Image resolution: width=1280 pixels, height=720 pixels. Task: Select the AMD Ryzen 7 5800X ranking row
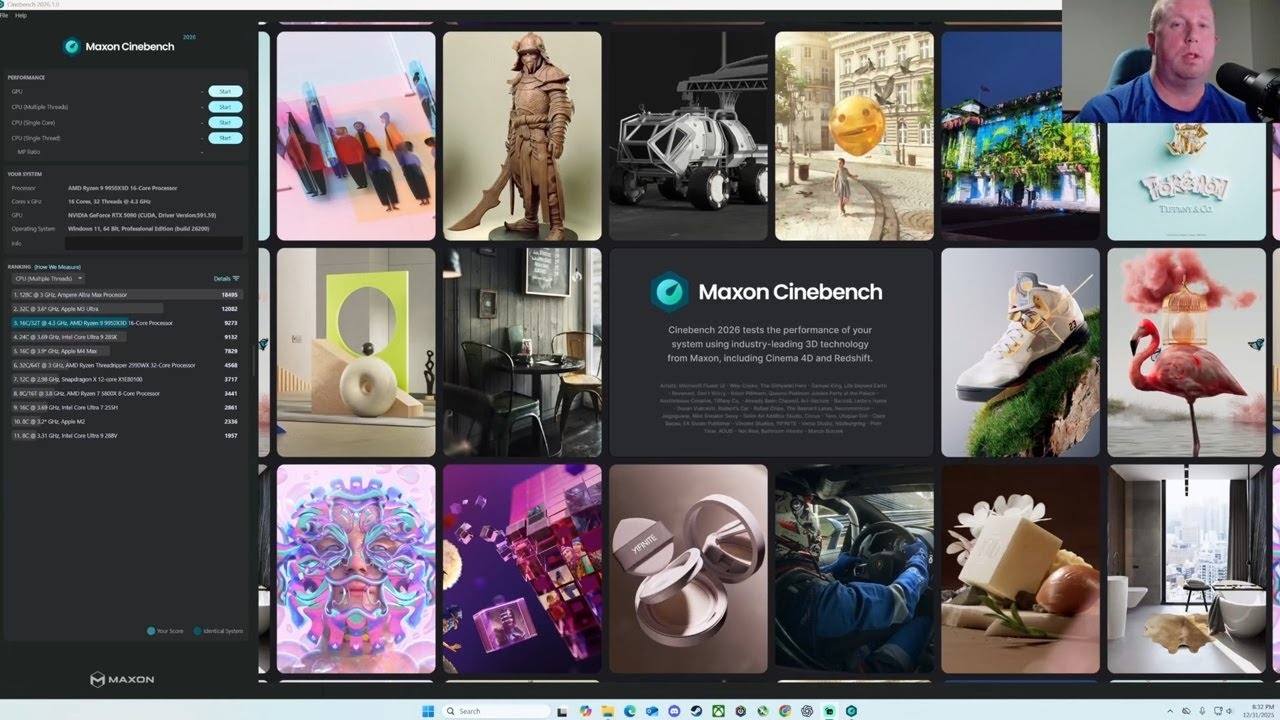[126, 393]
